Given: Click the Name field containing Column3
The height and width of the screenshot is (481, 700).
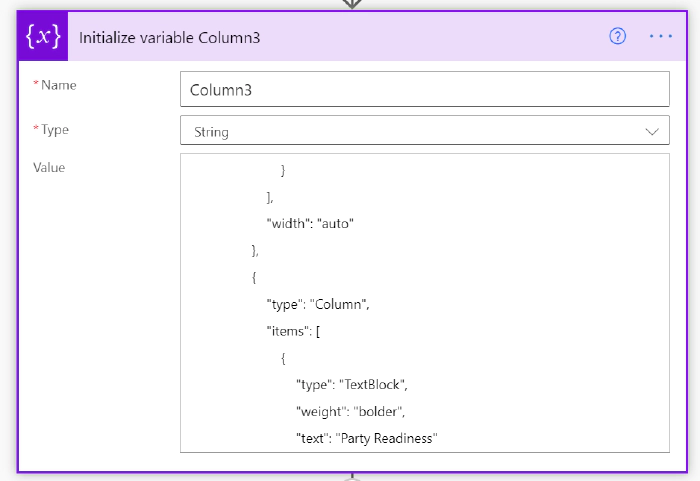Looking at the screenshot, I should (424, 89).
